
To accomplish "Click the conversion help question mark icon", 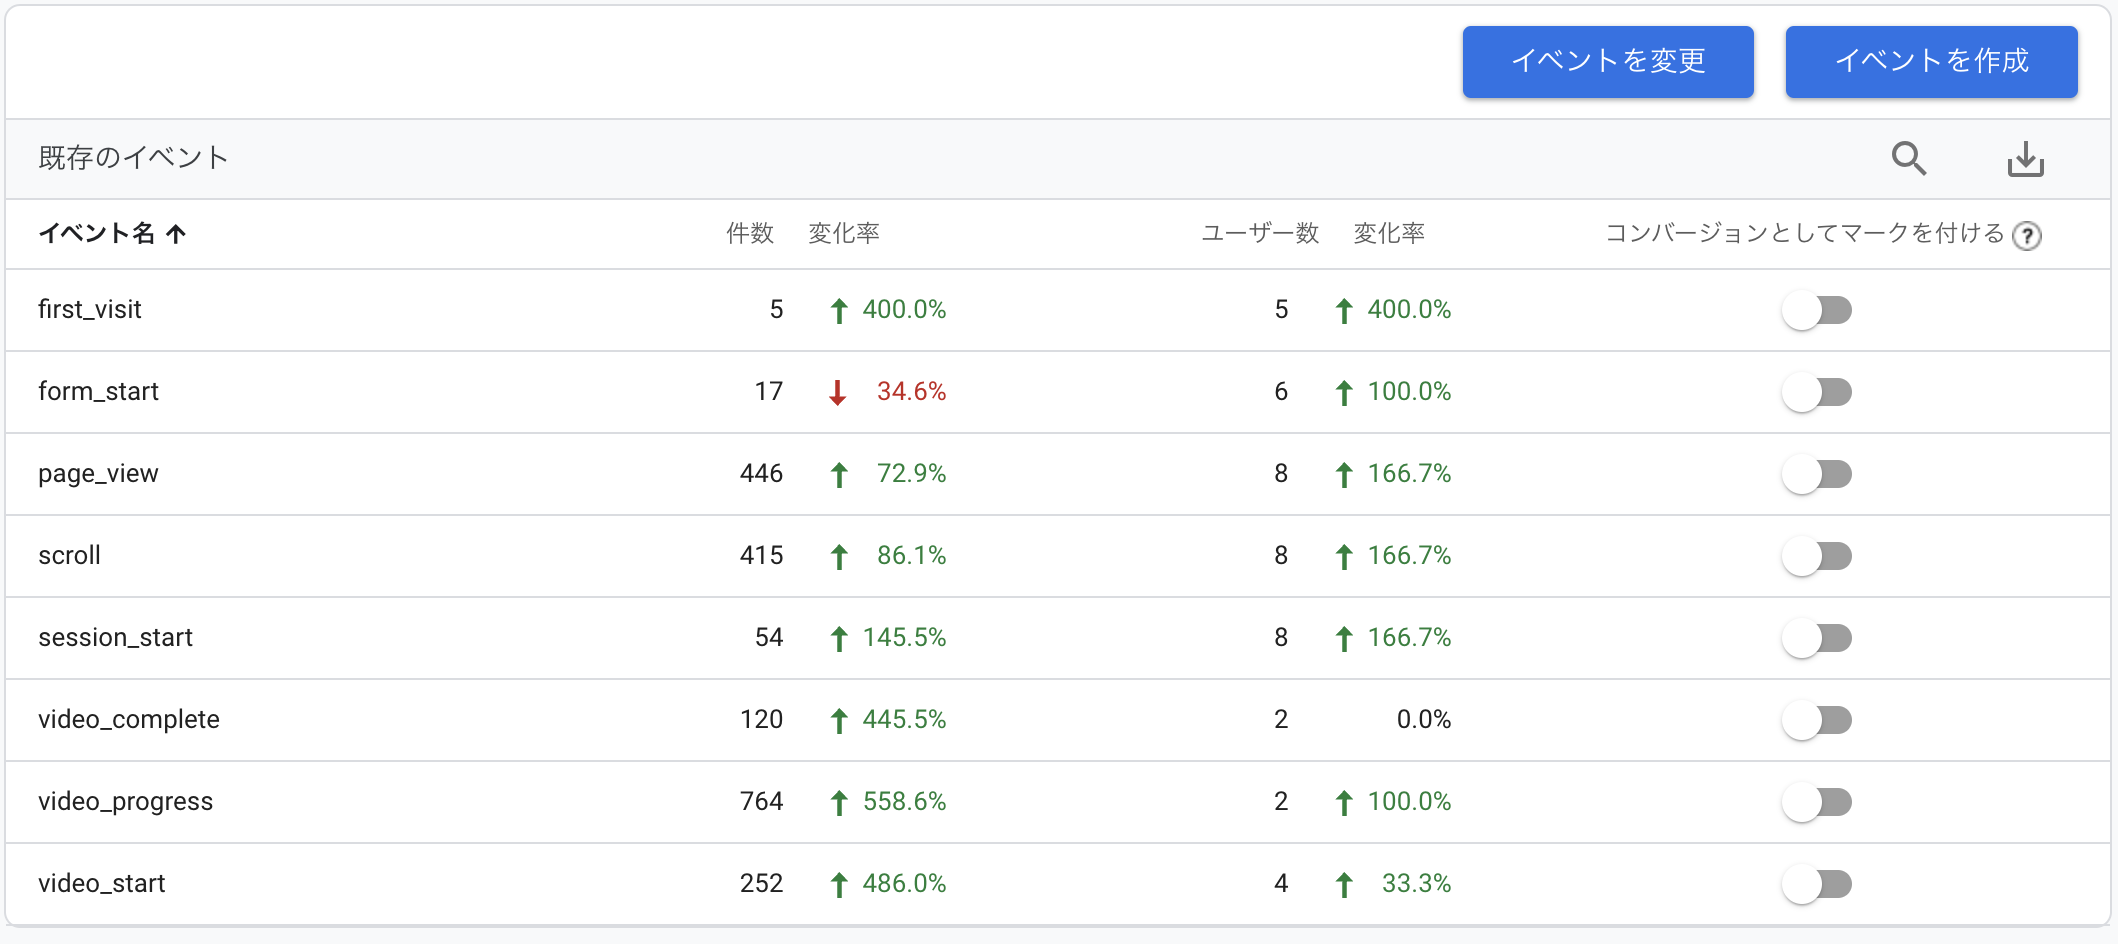I will pos(2027,236).
